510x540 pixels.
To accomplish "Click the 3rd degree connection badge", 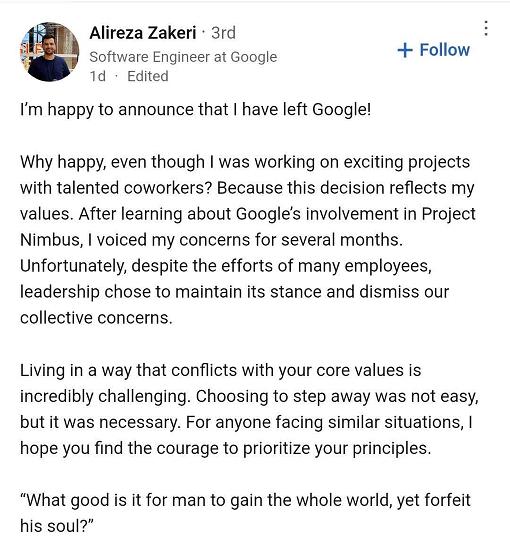I will tap(223, 33).
